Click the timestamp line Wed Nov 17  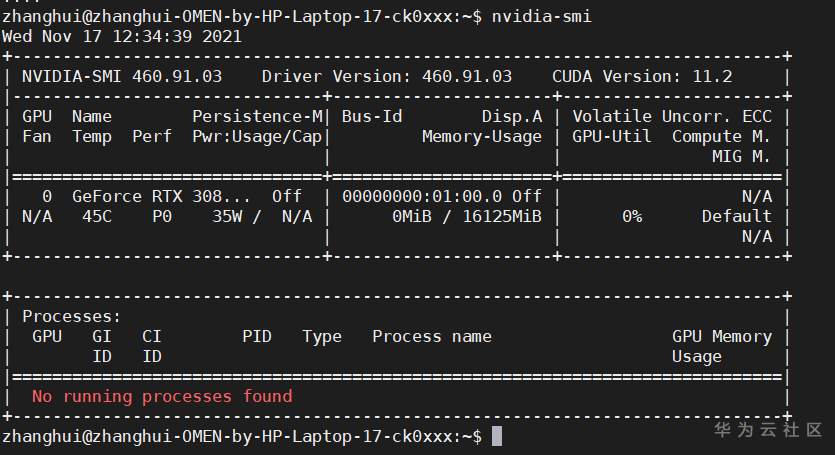(121, 36)
